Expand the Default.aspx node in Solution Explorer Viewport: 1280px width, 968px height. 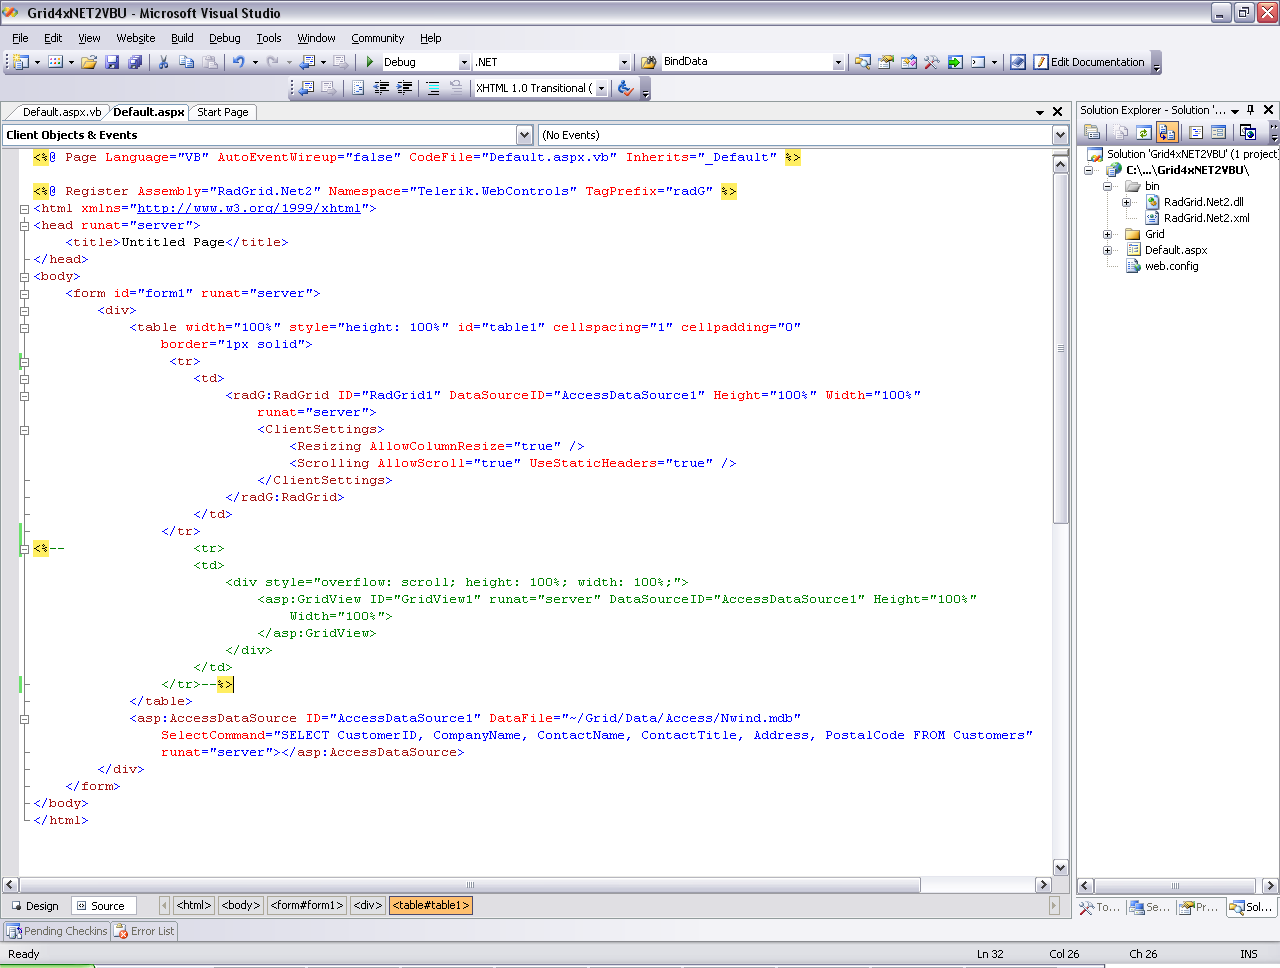[x=1108, y=250]
